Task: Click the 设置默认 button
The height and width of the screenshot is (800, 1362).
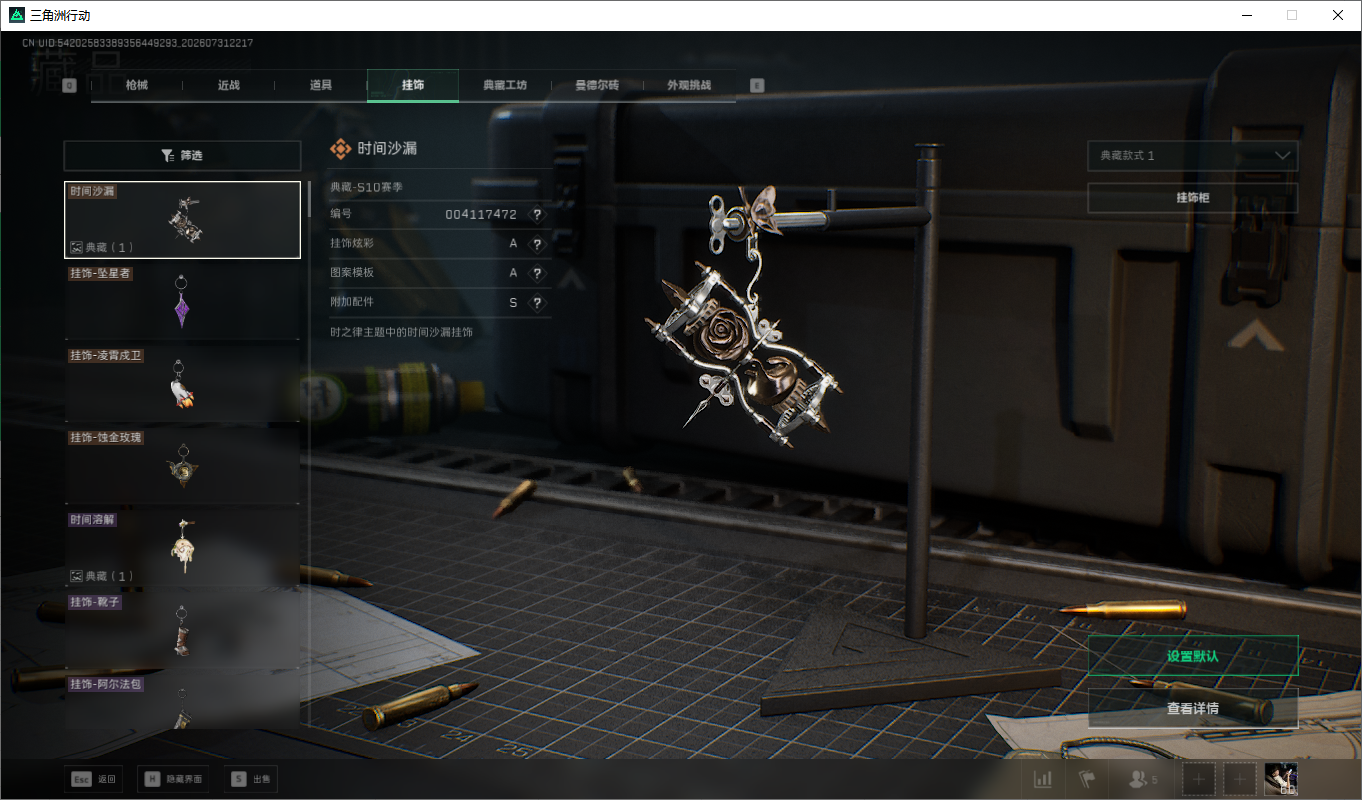Action: (x=1193, y=656)
